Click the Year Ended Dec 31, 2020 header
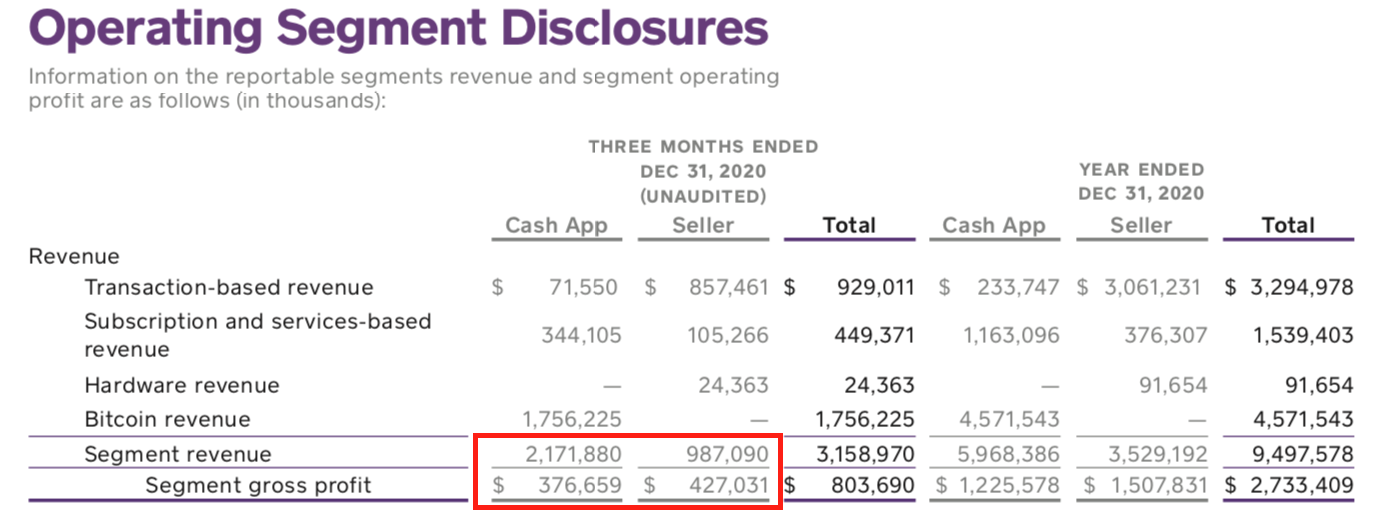The width and height of the screenshot is (1390, 518). coord(1140,182)
